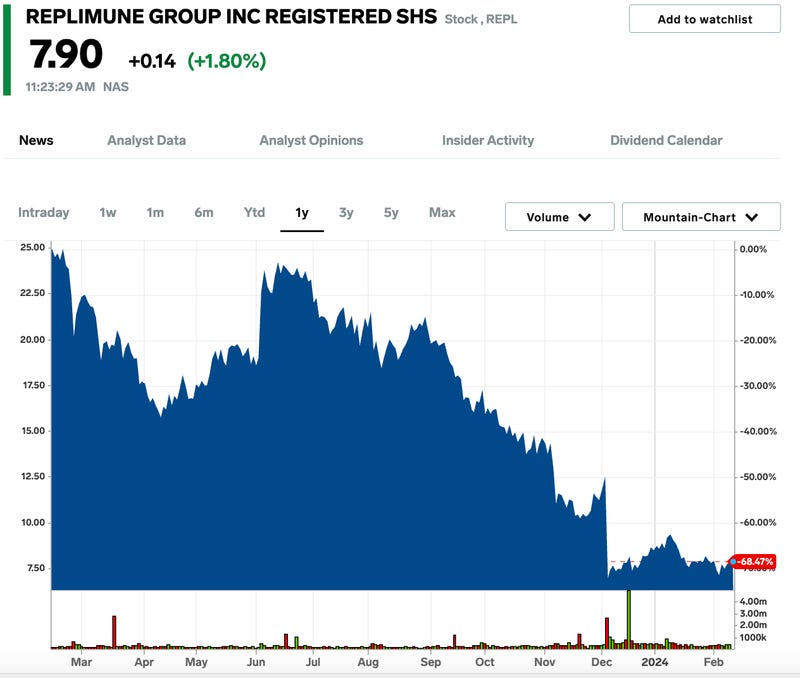Switch chart to 6m range
800x678 pixels.
point(204,212)
